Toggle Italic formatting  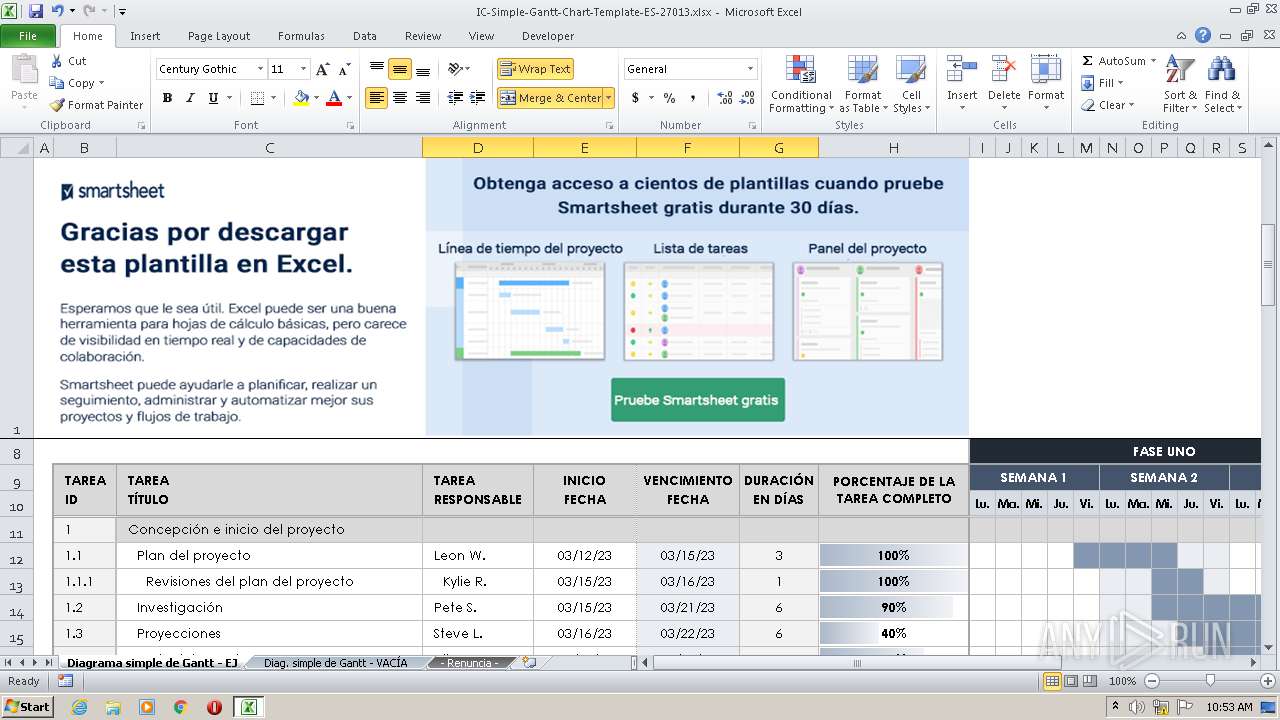(x=190, y=98)
